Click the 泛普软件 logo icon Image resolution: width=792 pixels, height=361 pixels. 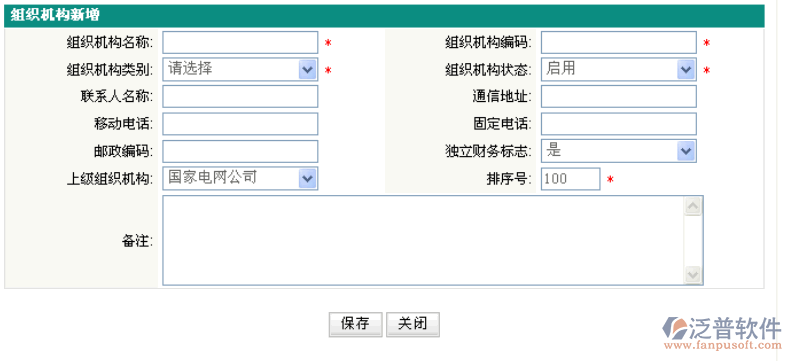point(675,328)
